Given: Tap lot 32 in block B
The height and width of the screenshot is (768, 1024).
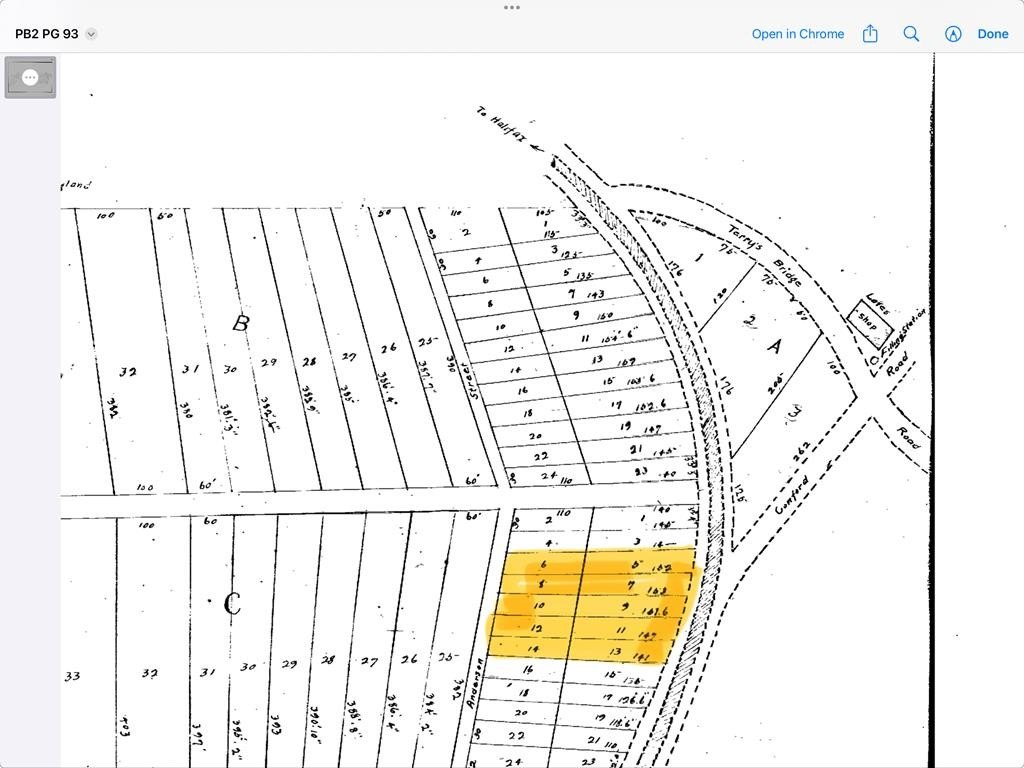Looking at the screenshot, I should click(x=127, y=372).
